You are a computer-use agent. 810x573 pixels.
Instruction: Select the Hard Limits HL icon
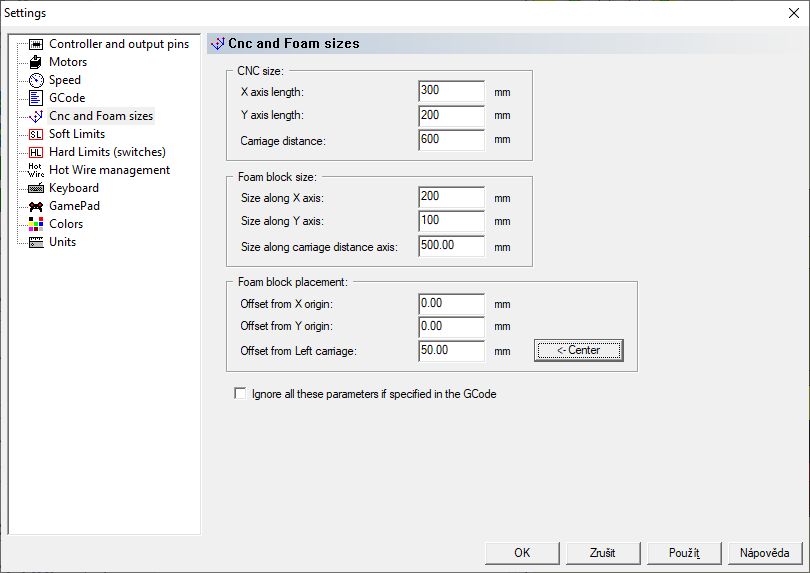pyautogui.click(x=36, y=152)
